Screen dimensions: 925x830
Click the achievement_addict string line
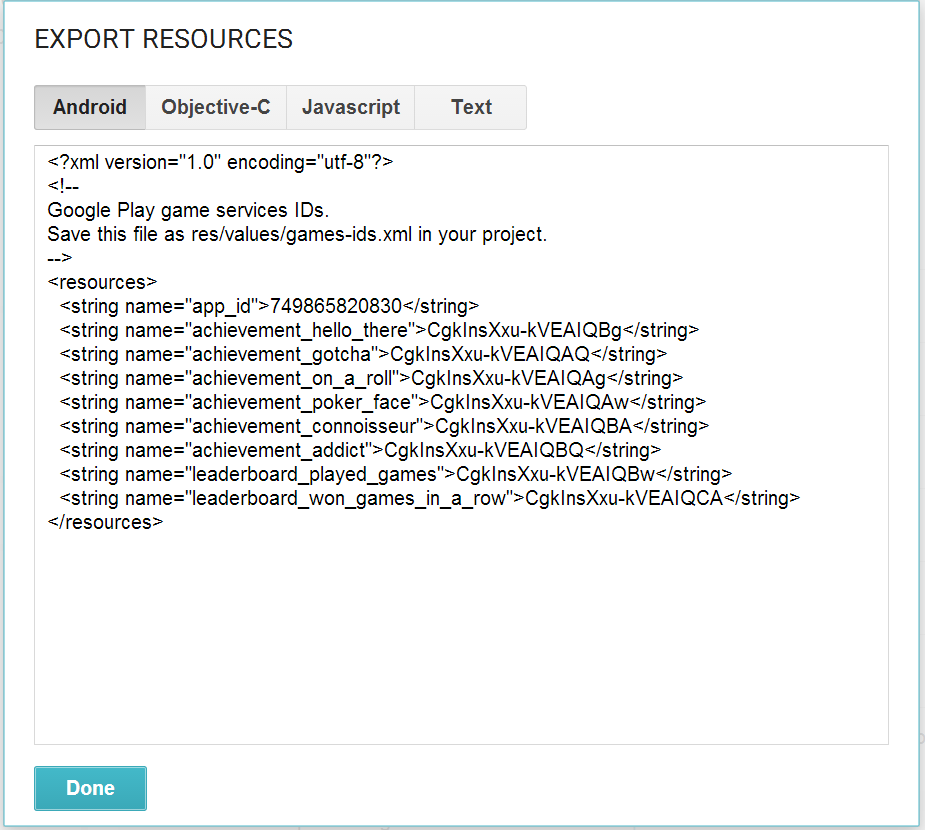360,451
